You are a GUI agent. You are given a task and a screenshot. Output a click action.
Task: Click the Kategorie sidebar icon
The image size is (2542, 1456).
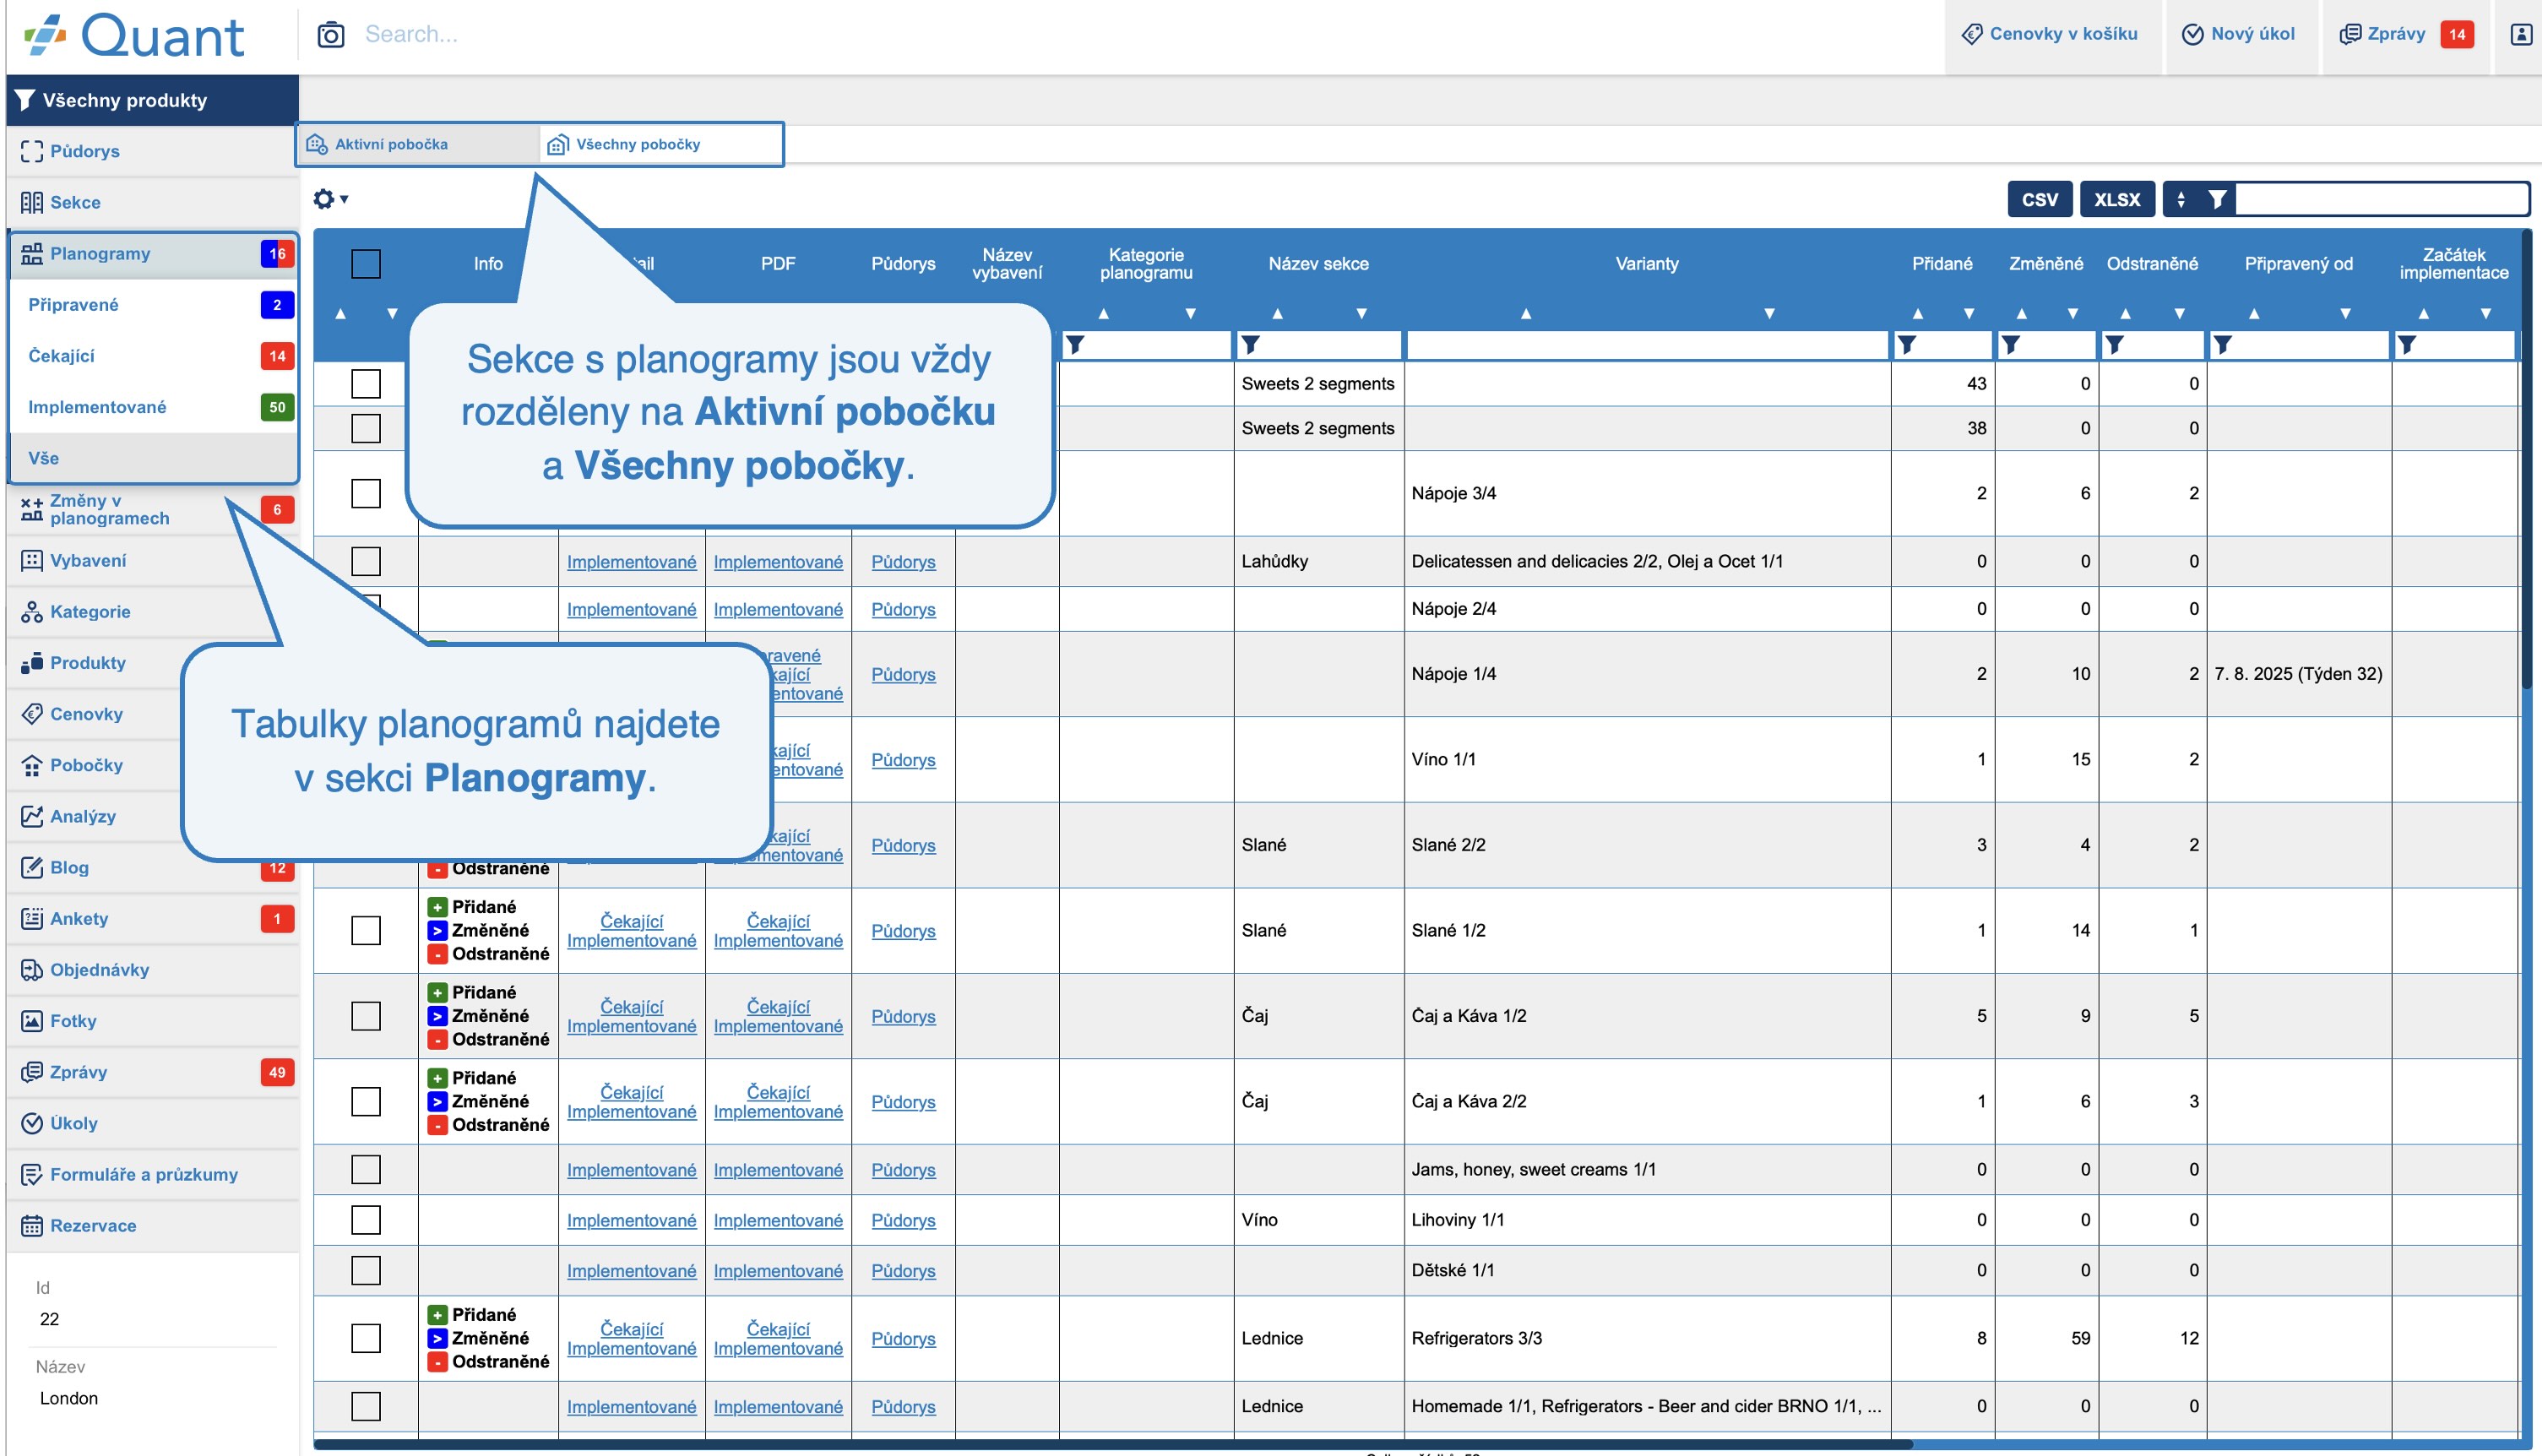[x=32, y=611]
